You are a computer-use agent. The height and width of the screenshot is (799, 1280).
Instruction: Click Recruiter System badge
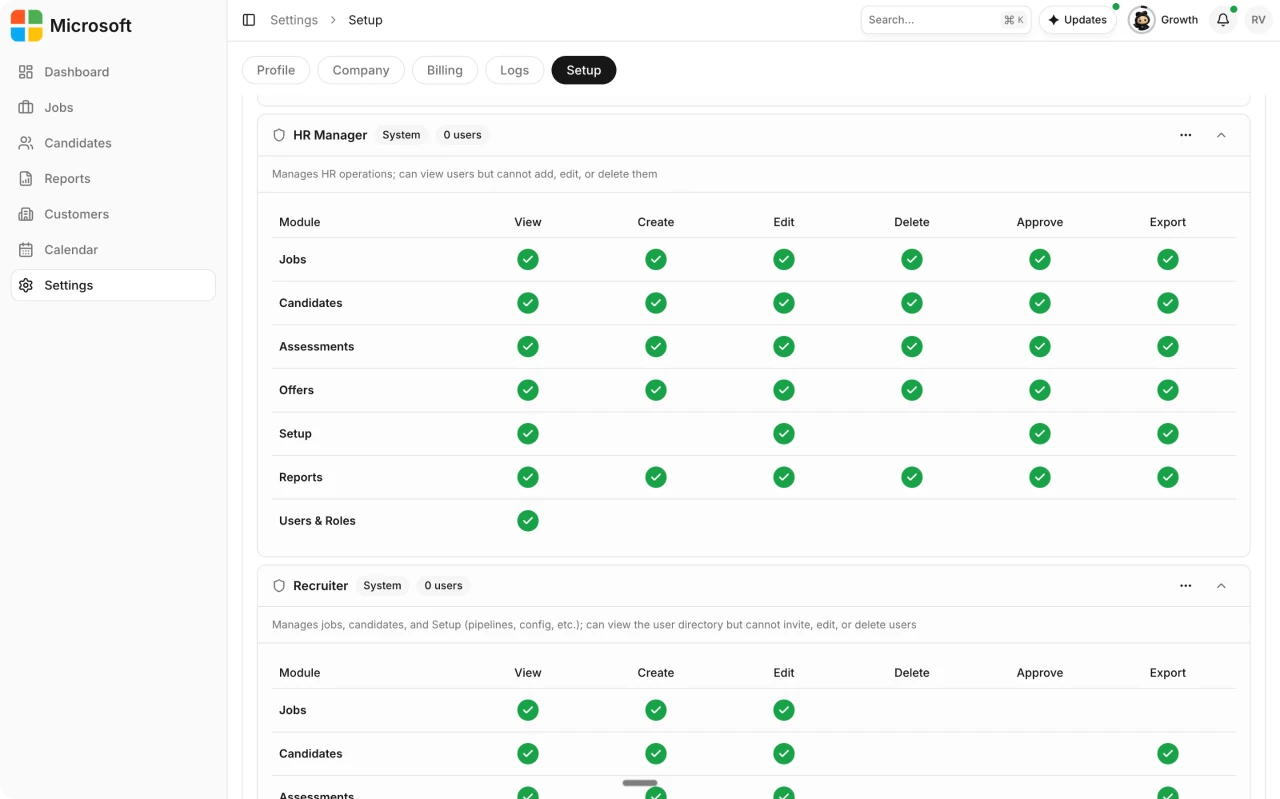point(382,586)
